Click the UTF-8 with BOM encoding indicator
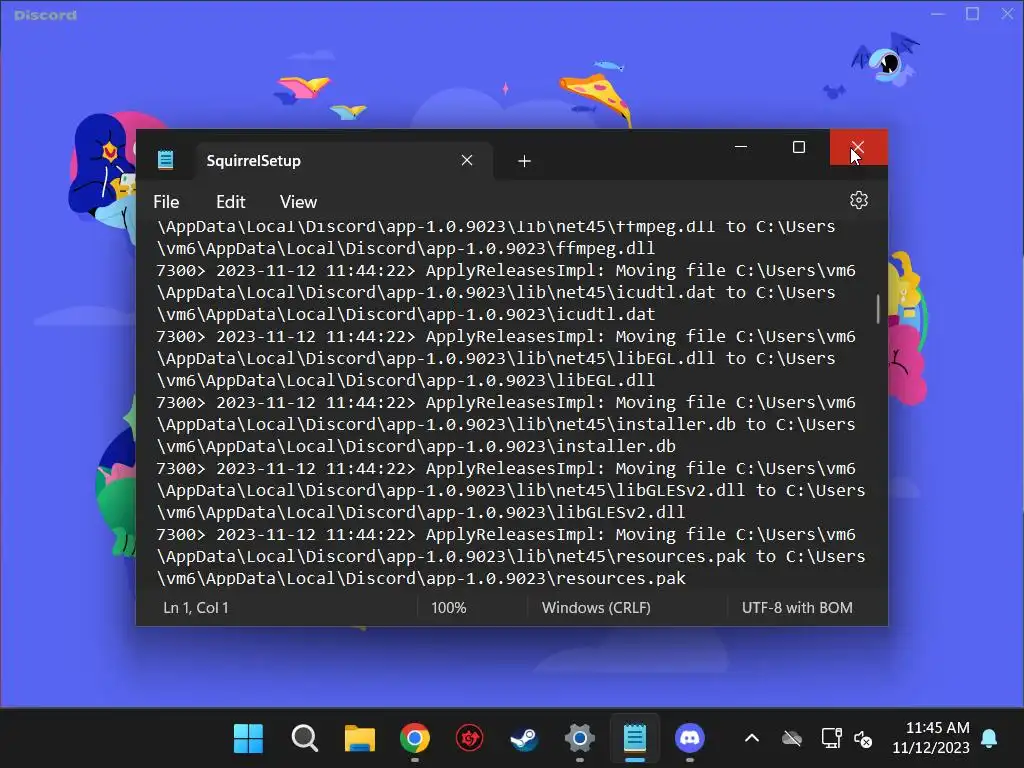Image resolution: width=1024 pixels, height=768 pixels. tap(797, 608)
